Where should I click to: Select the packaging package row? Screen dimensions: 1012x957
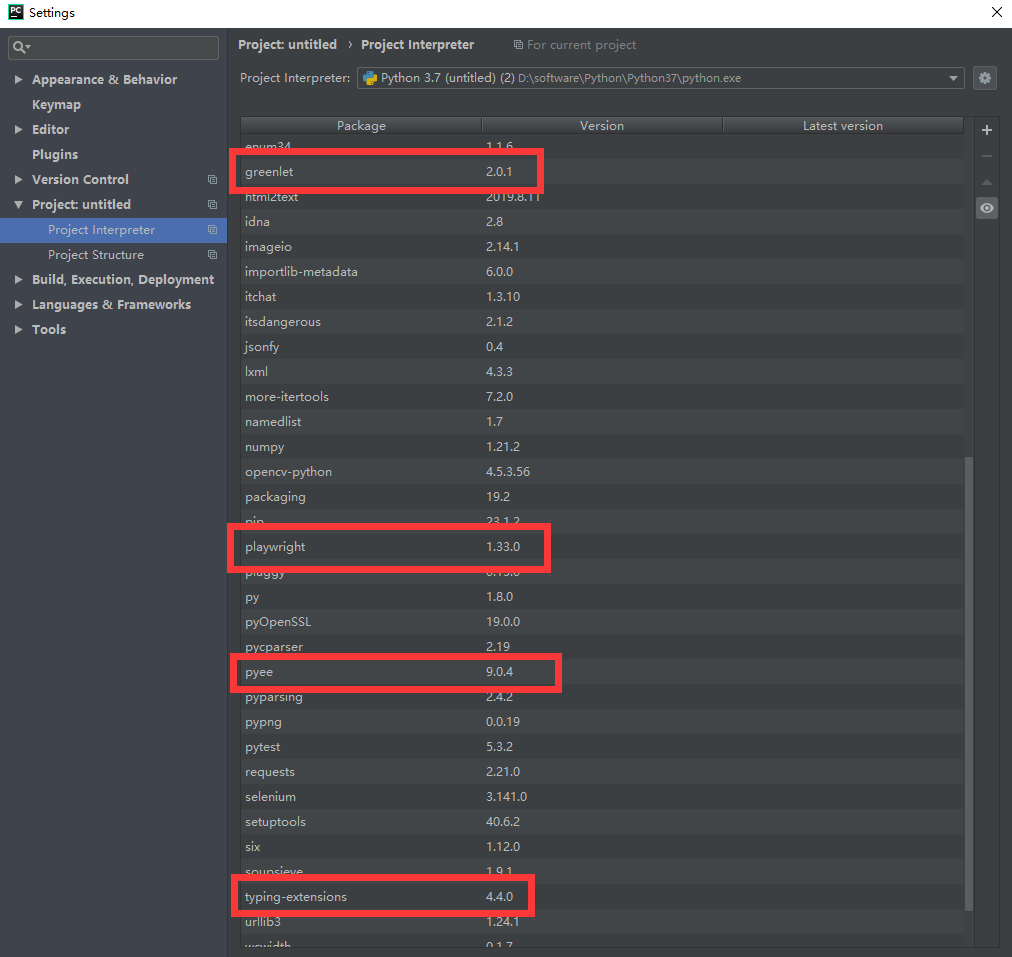[602, 497]
